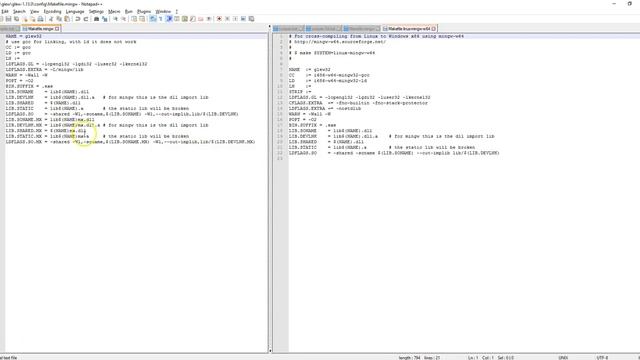Screen dimensions: 640x360
Task: Click the Close All documents toolbar icon
Action: coord(33,19)
